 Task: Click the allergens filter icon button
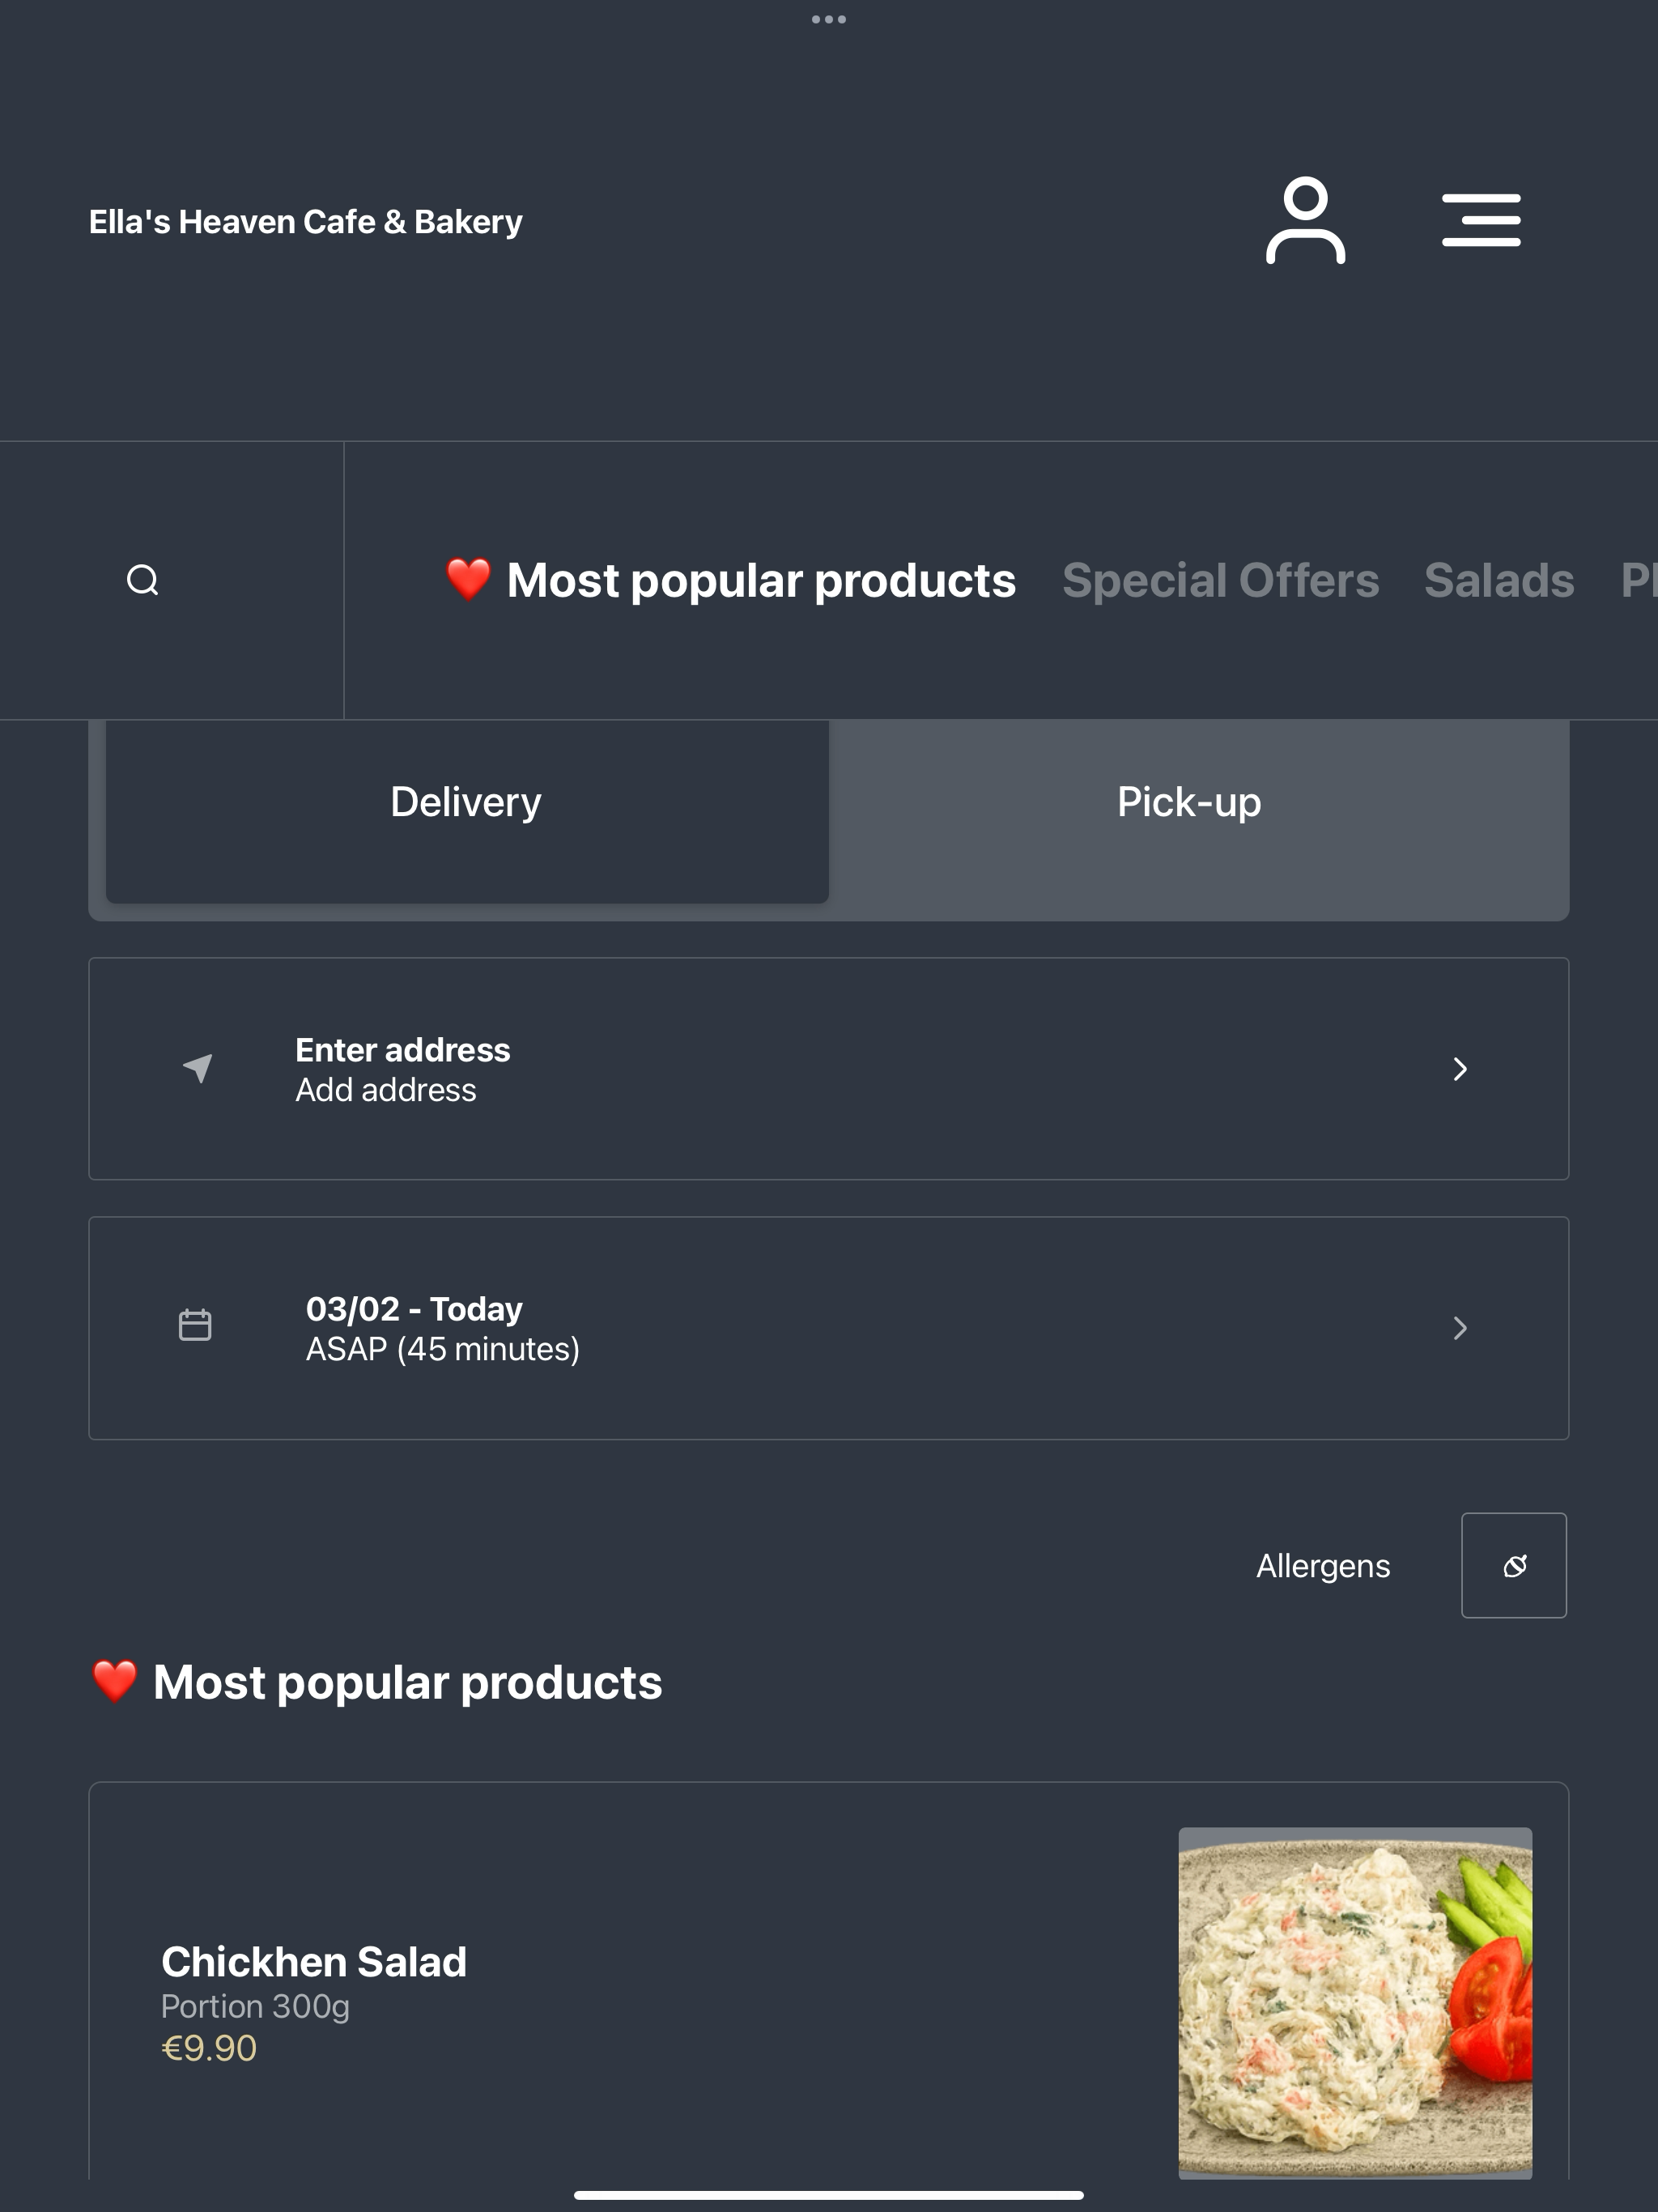(1514, 1565)
